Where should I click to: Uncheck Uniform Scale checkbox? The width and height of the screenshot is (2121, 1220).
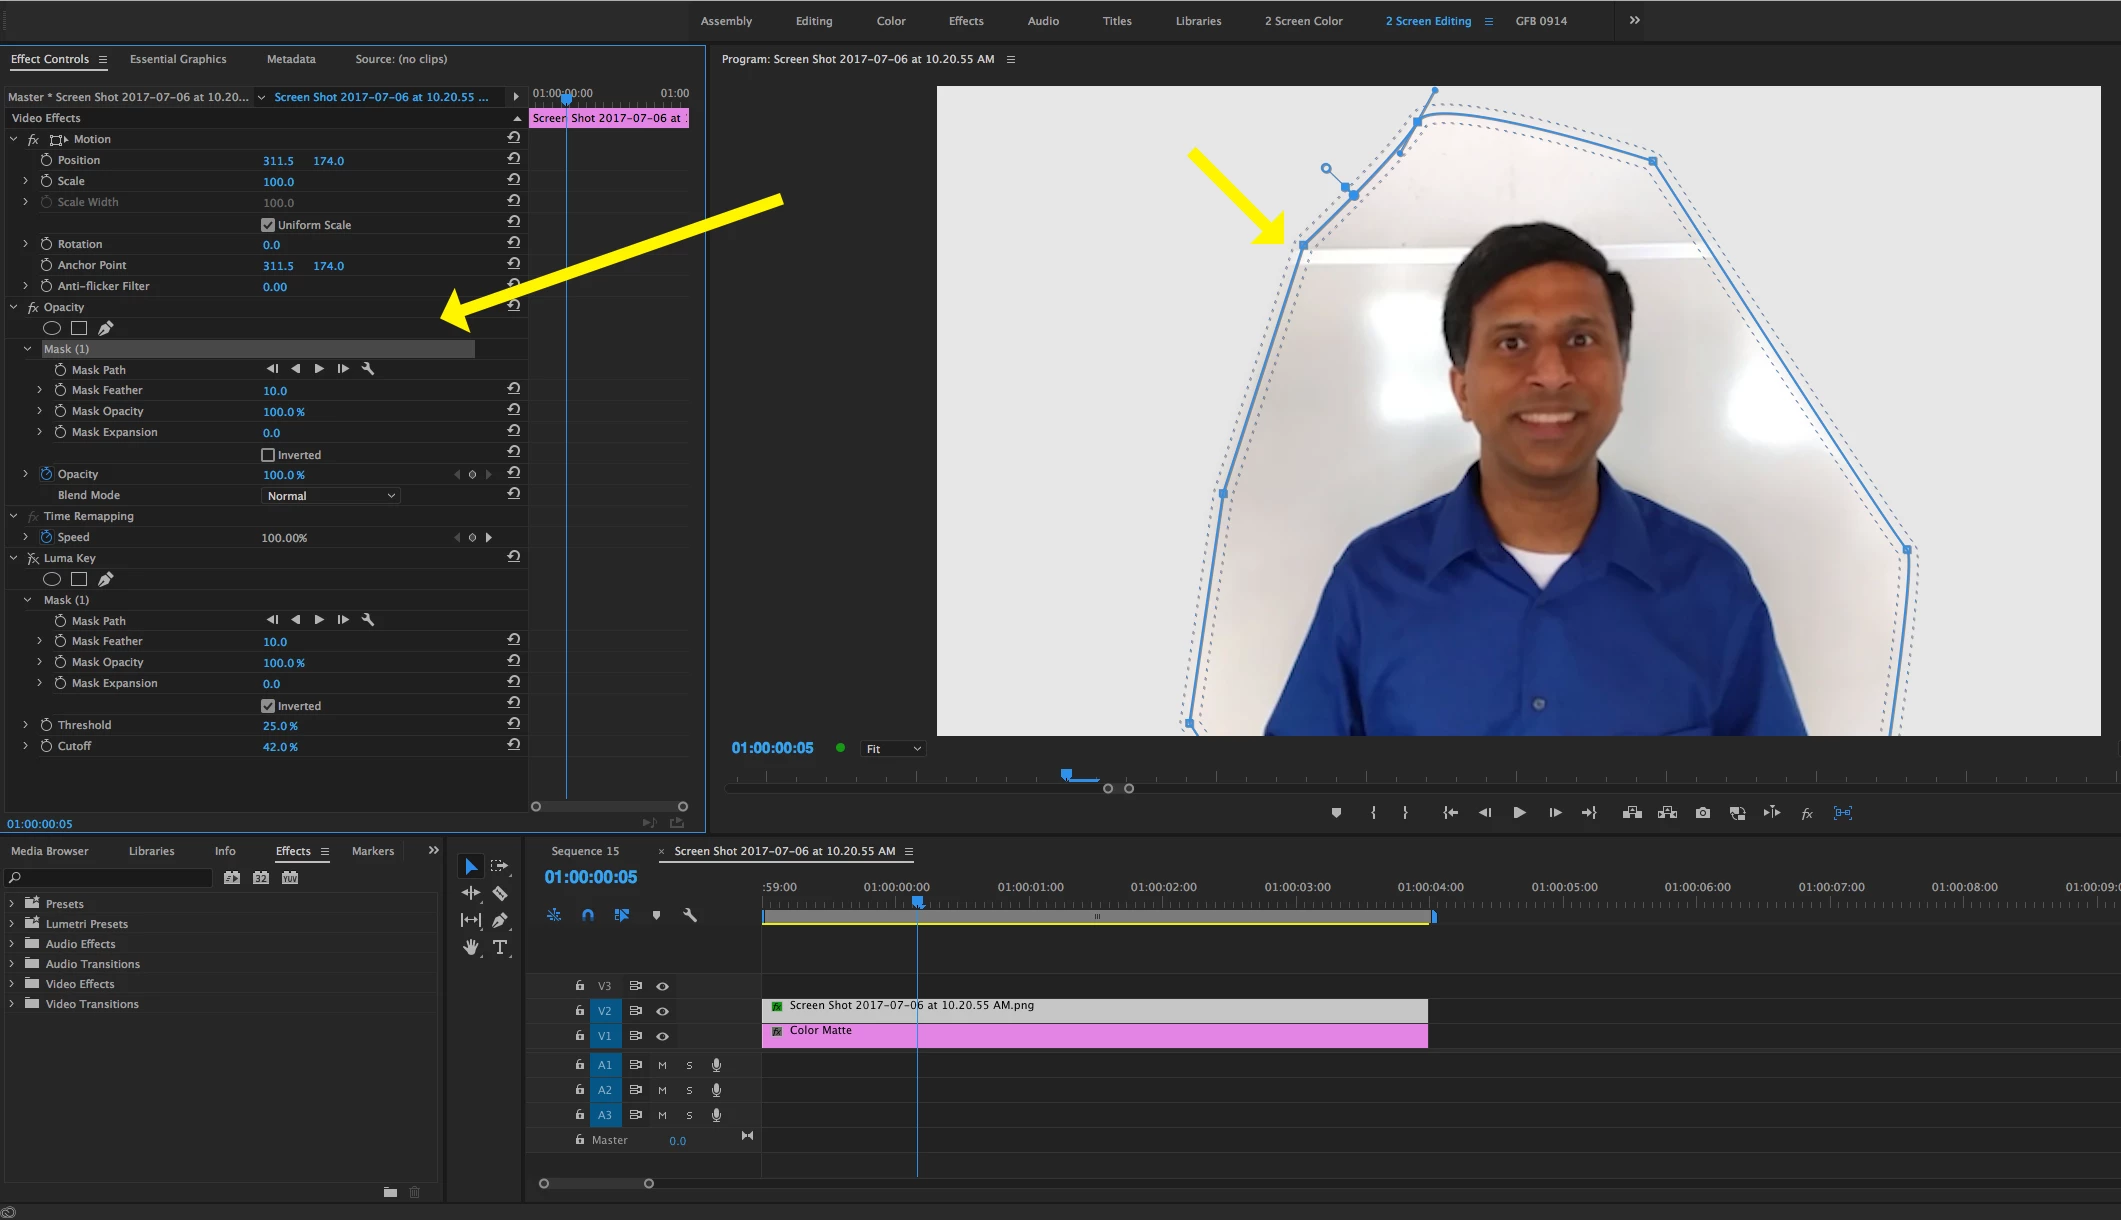click(x=268, y=225)
